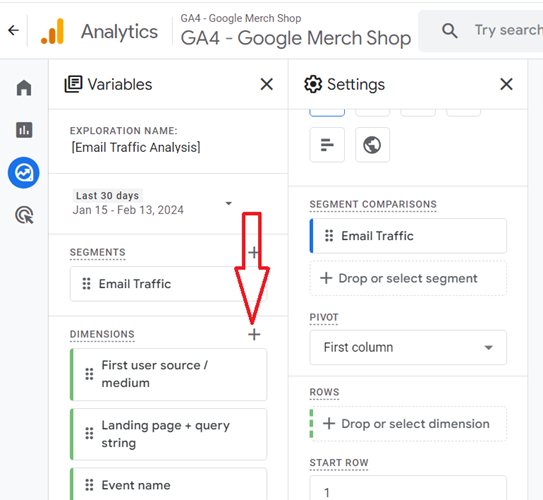Click drag handle of First user source dimension
The width and height of the screenshot is (543, 500).
(x=89, y=374)
